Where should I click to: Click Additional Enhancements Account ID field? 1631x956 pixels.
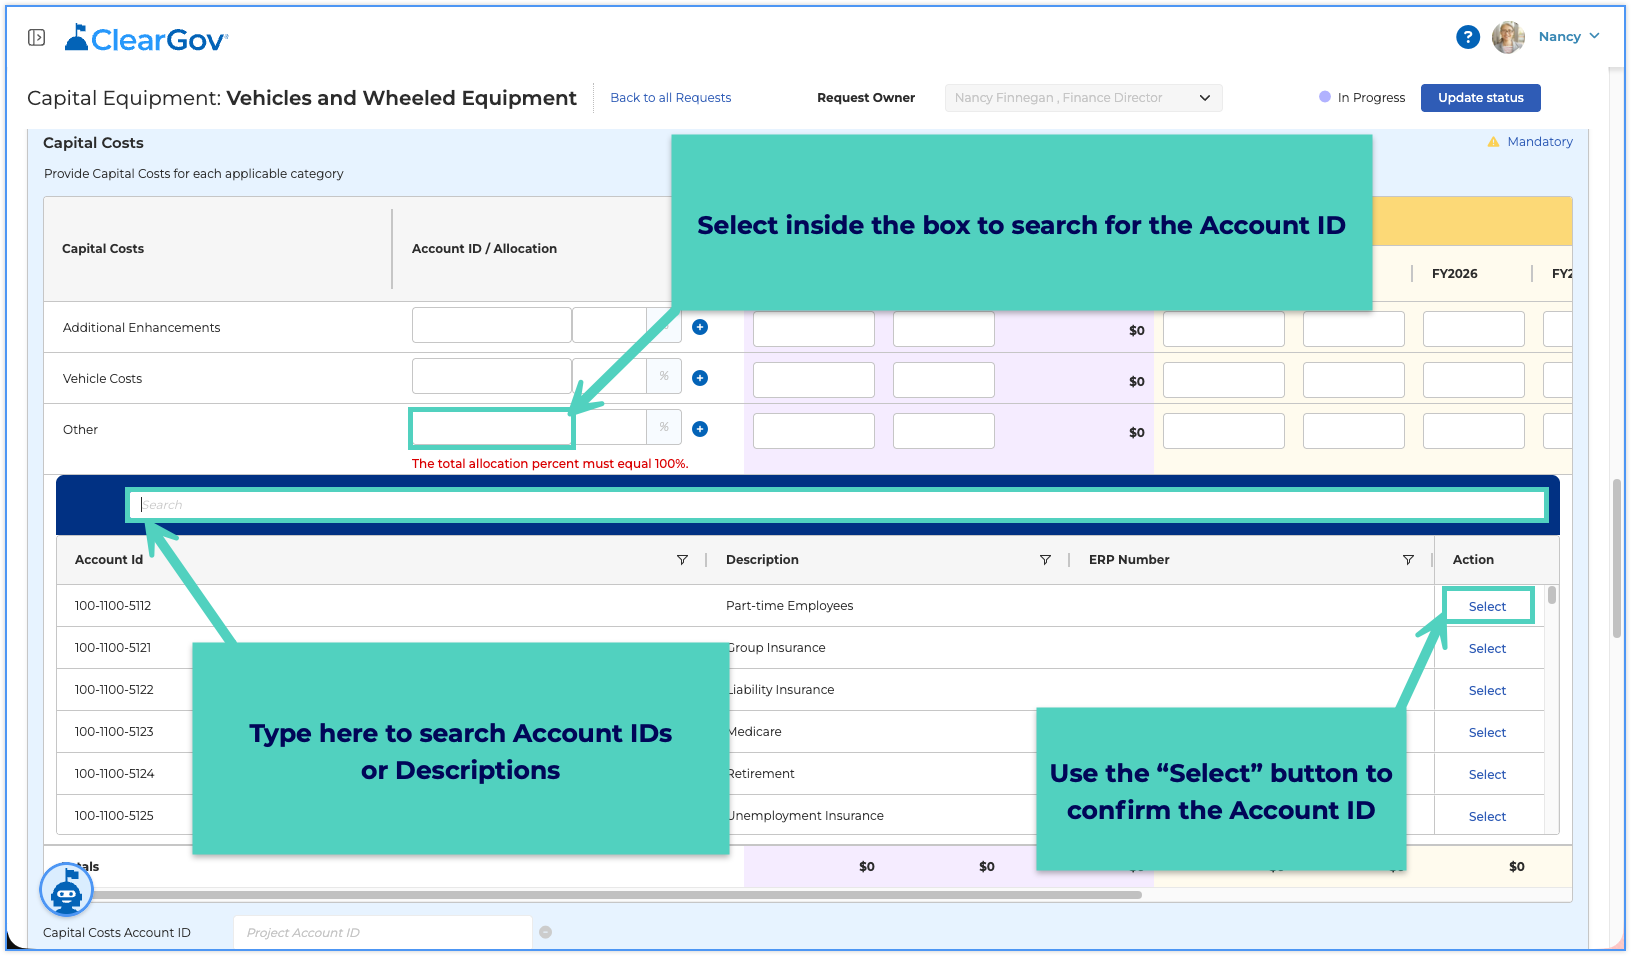[x=491, y=325]
